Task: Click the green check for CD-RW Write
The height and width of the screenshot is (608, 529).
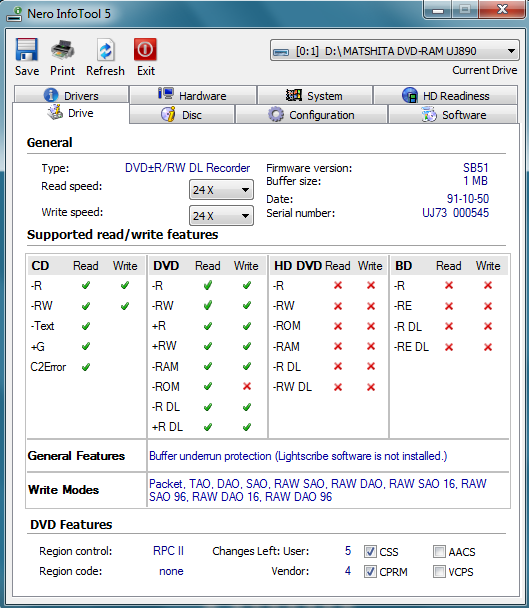Action: (124, 306)
